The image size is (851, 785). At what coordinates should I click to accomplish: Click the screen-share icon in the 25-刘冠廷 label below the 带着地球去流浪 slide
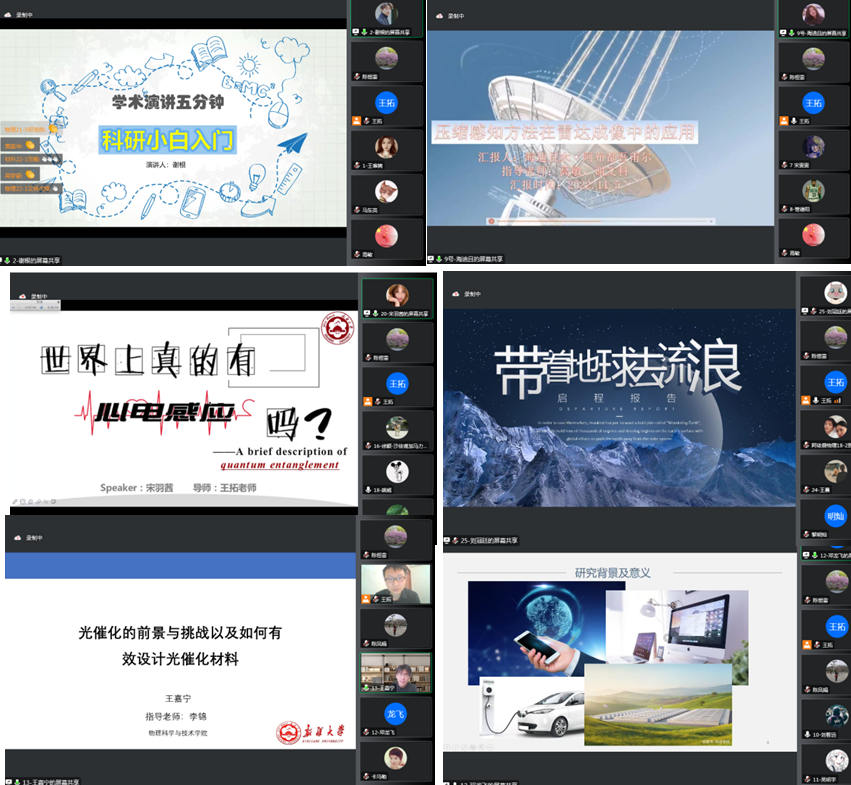click(x=447, y=540)
